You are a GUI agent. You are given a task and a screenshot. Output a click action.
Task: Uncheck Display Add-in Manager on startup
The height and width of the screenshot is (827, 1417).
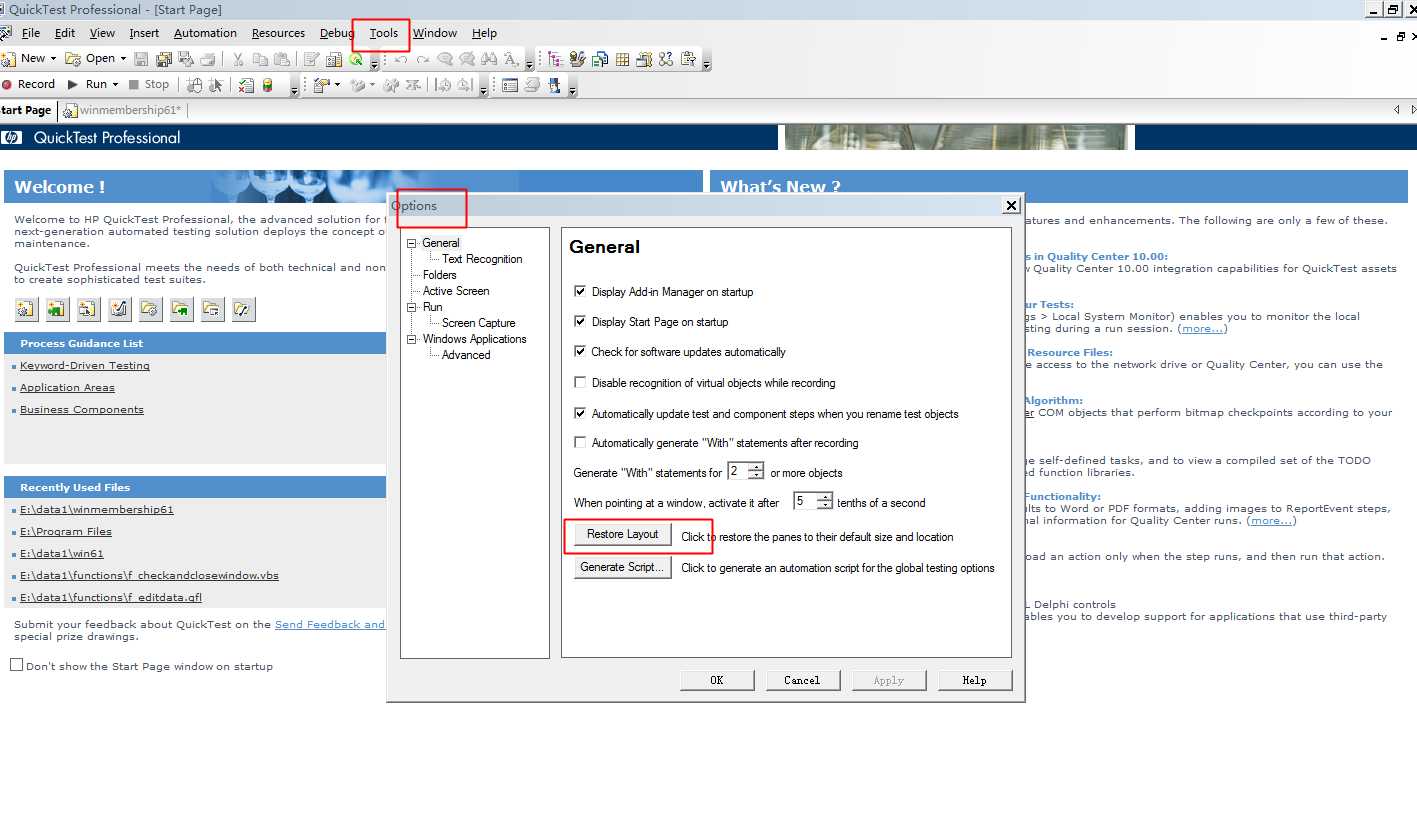[580, 292]
